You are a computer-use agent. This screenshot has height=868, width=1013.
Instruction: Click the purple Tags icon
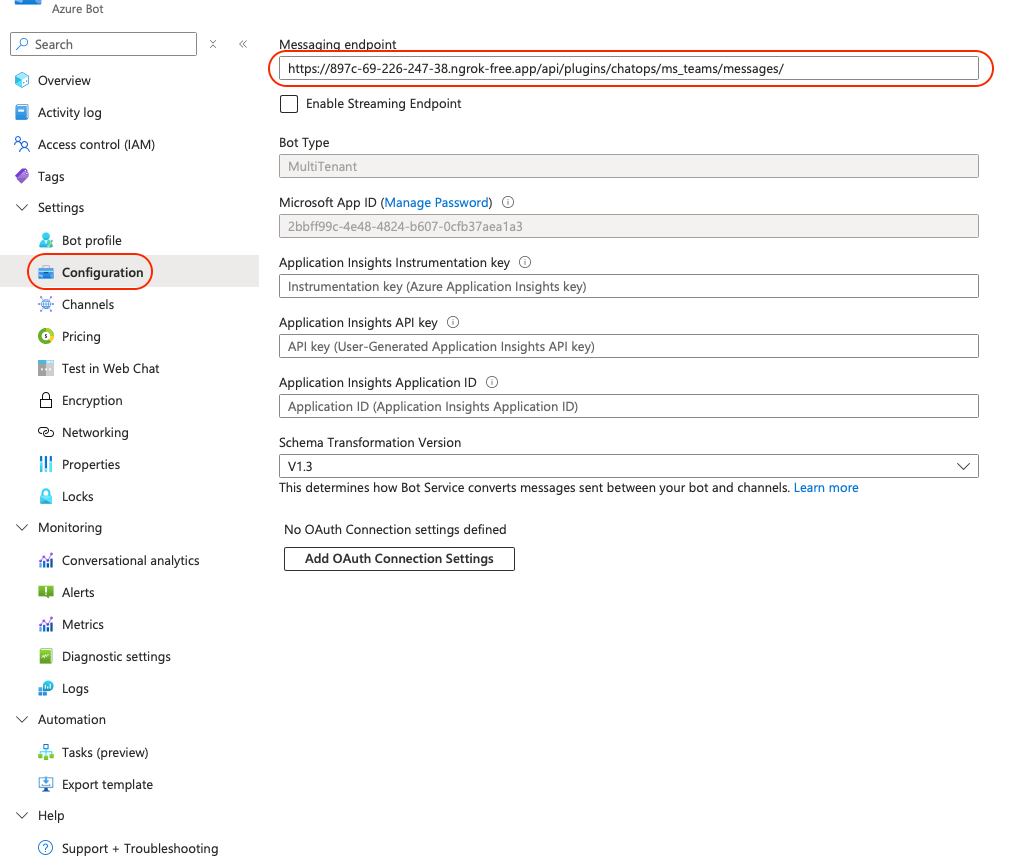pos(22,176)
